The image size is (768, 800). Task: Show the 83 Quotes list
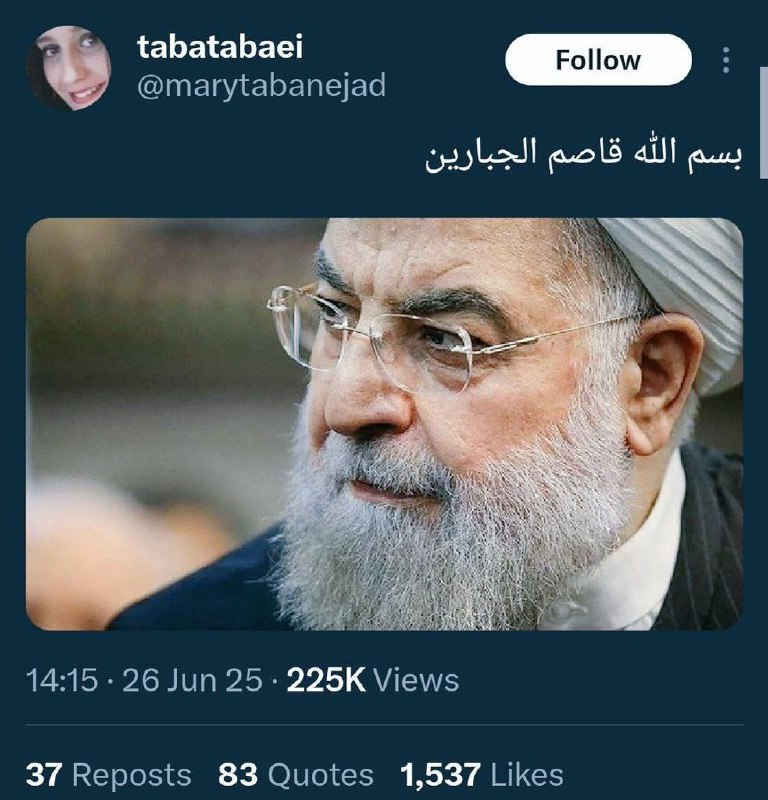295,775
